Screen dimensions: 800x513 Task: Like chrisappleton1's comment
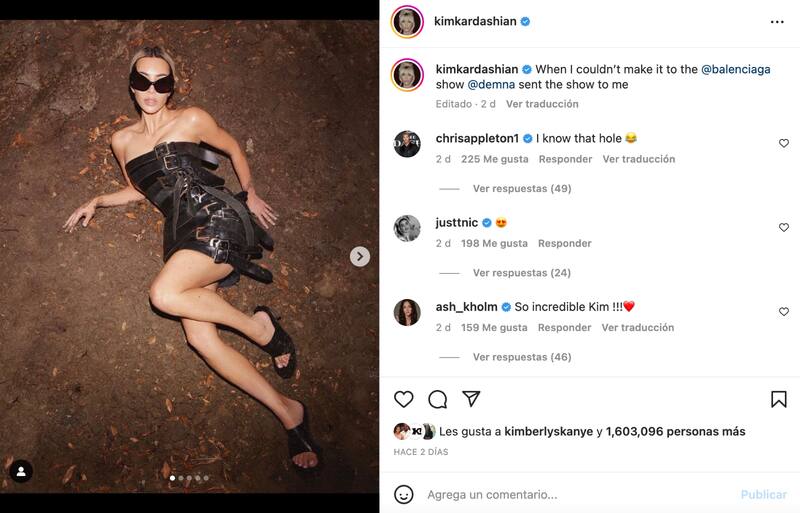point(783,144)
